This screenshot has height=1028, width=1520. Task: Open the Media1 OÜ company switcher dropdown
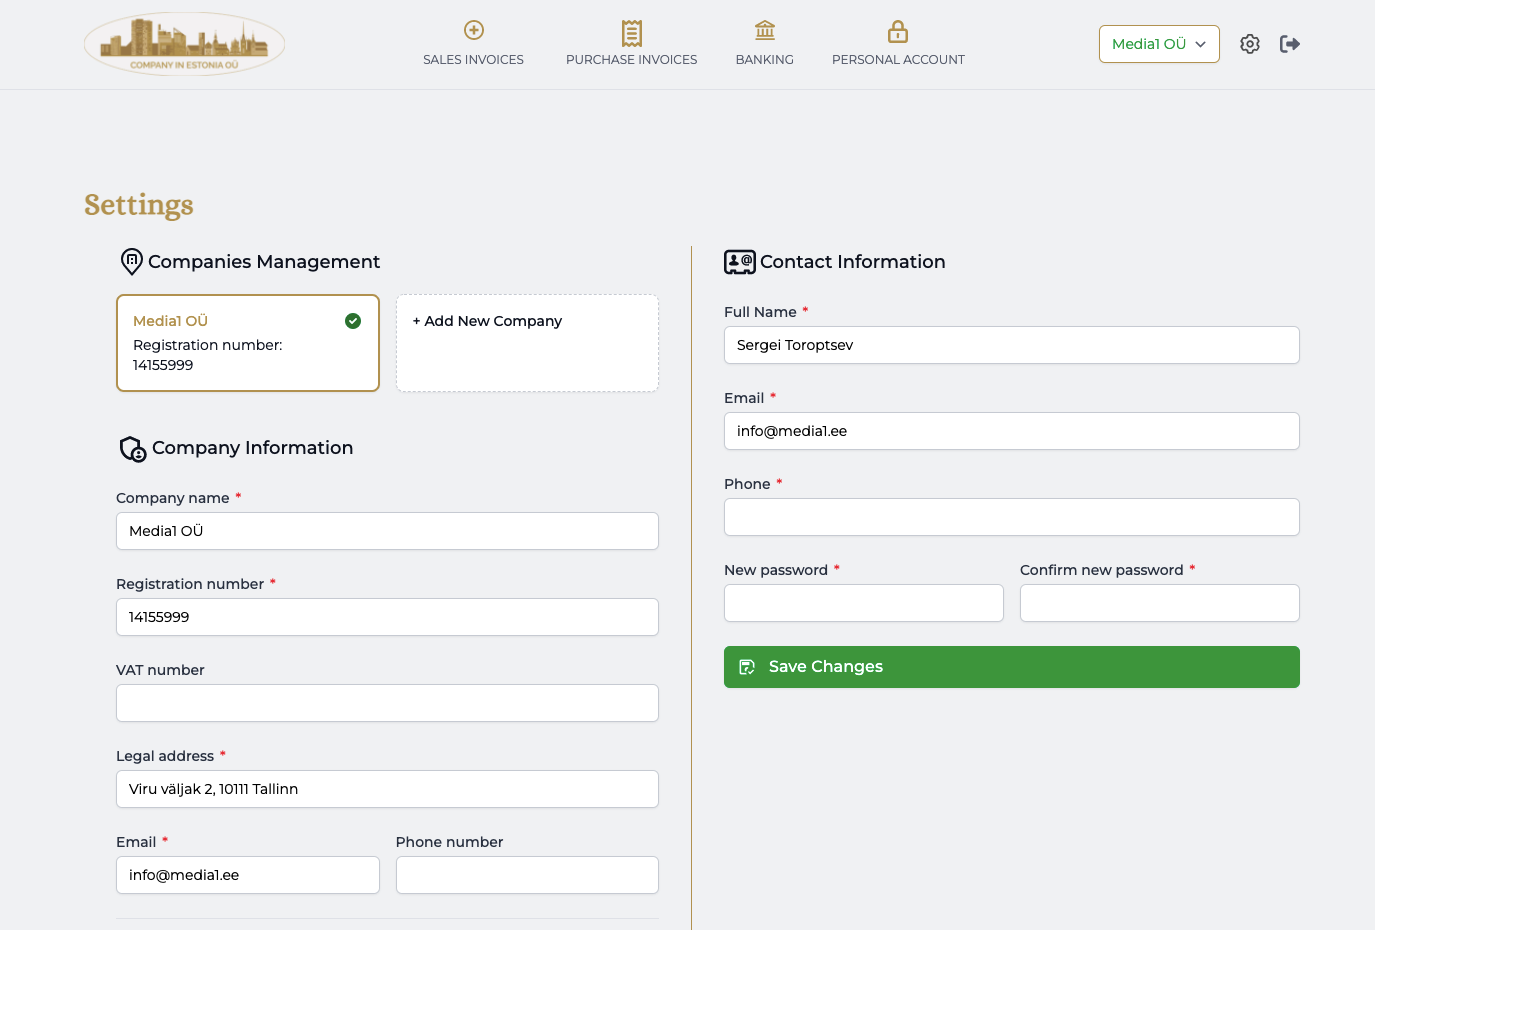point(1158,44)
